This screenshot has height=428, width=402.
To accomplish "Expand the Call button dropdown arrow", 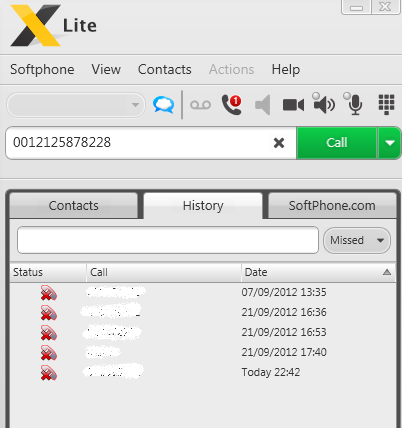I will coord(389,143).
